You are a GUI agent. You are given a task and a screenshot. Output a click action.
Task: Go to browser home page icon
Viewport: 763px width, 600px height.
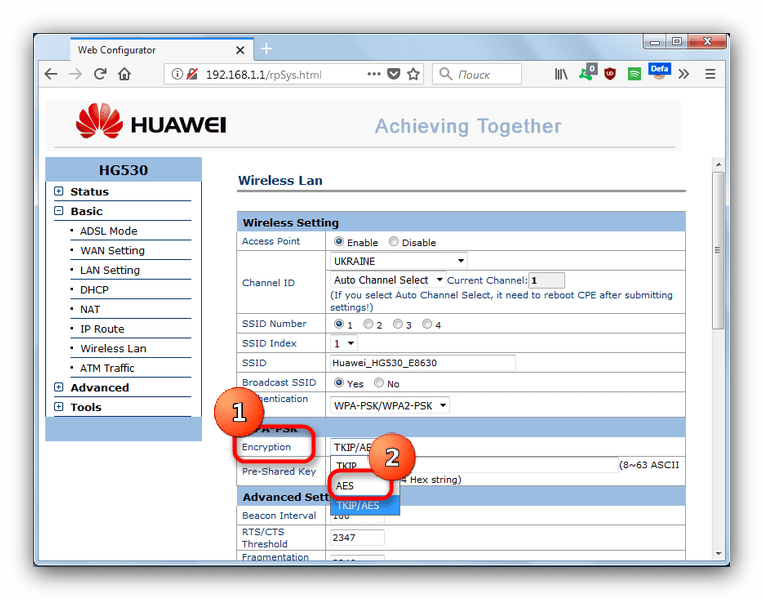(x=125, y=74)
